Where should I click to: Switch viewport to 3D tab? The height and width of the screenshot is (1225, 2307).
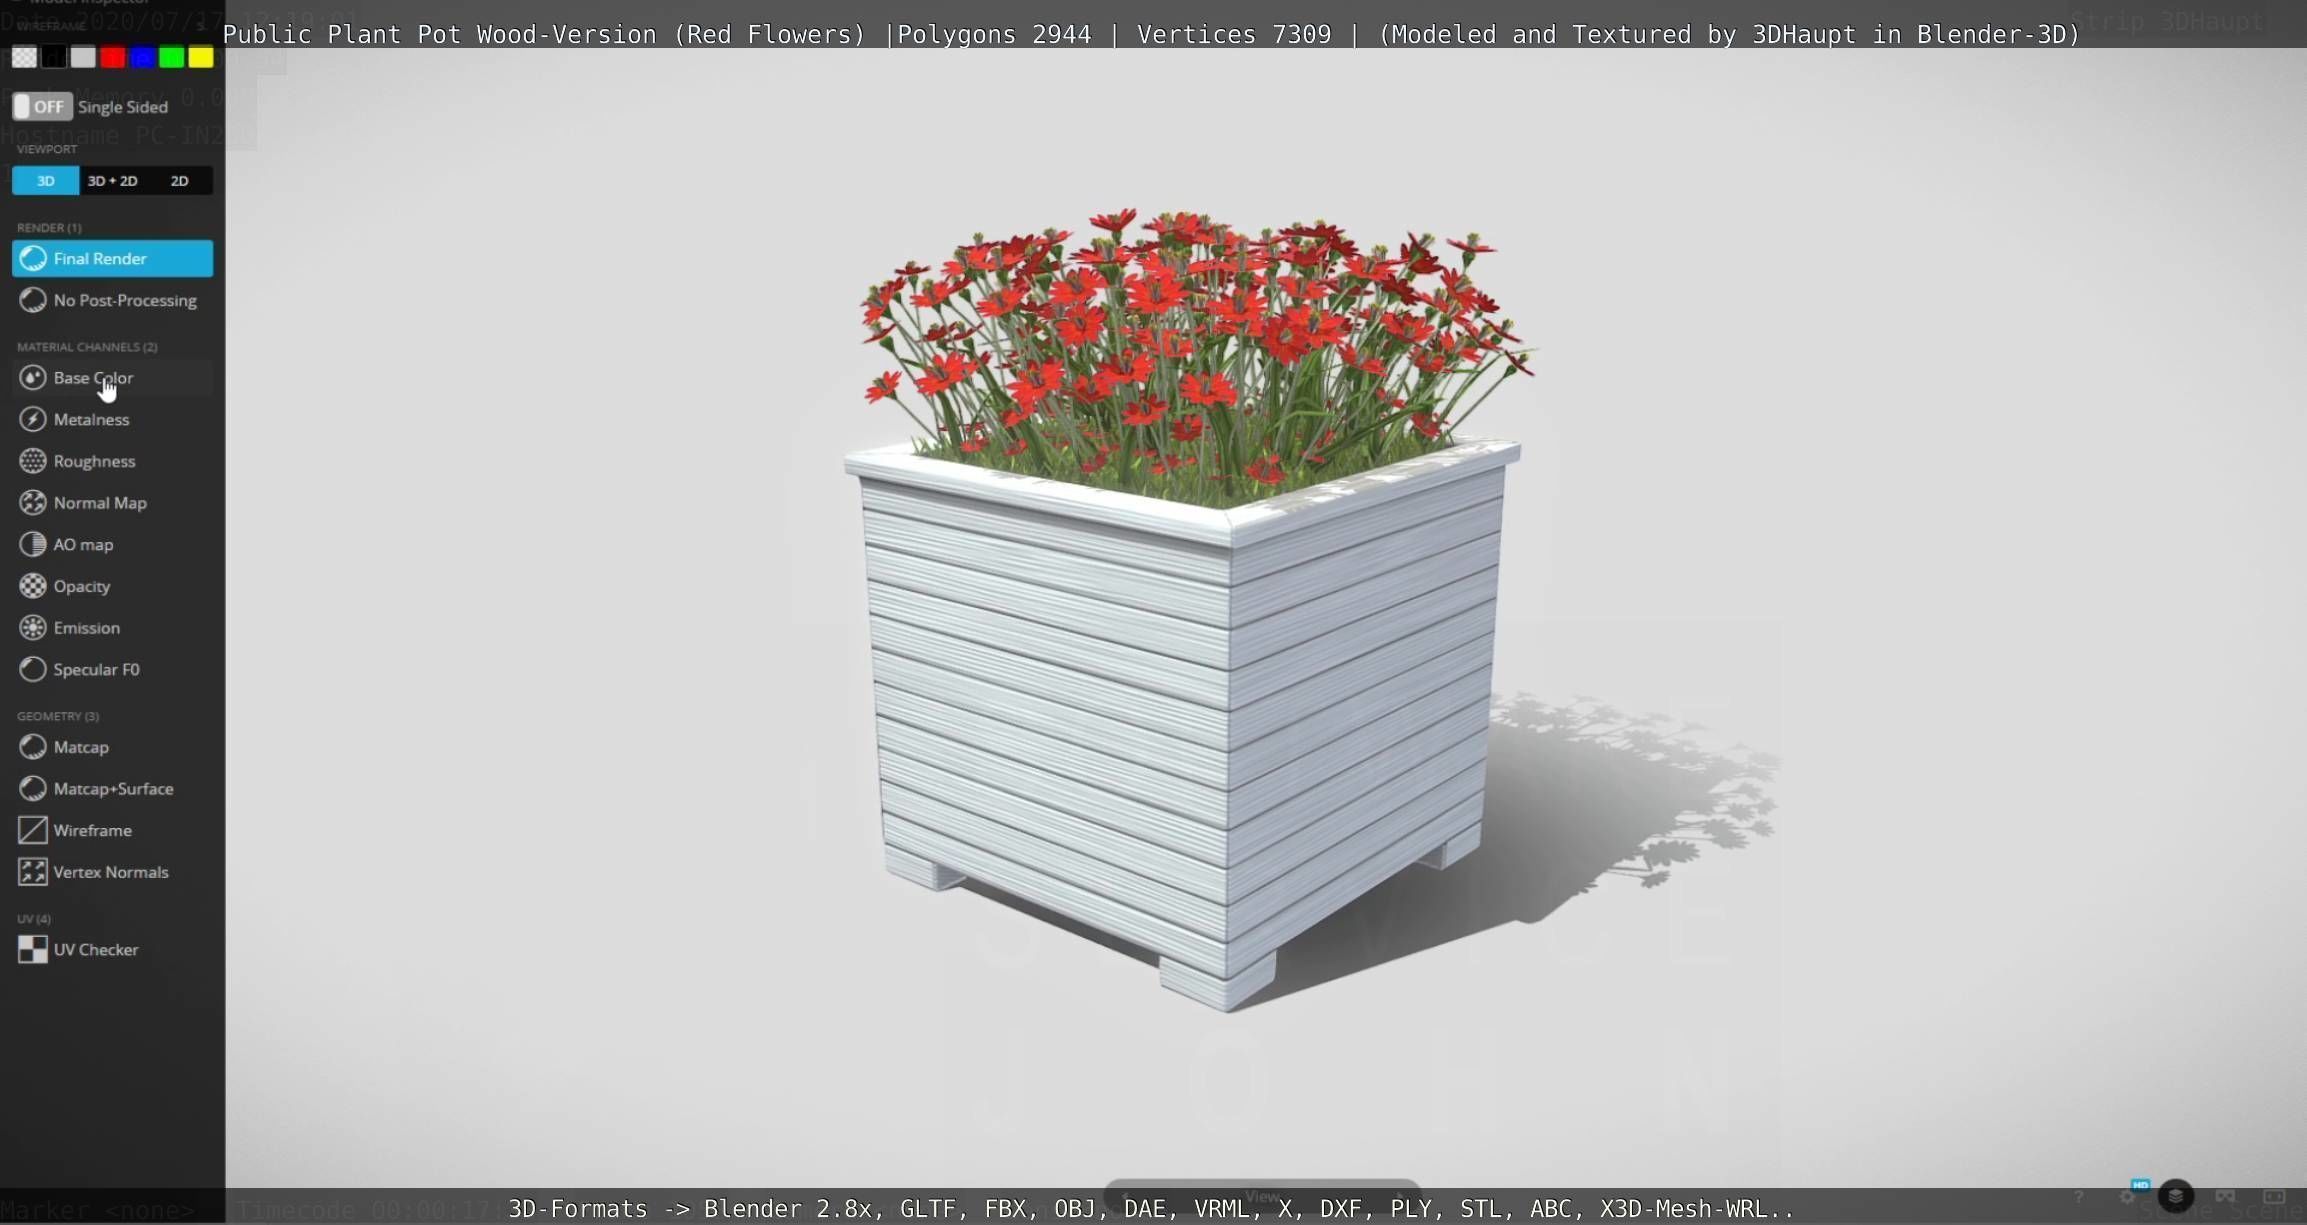[x=45, y=181]
